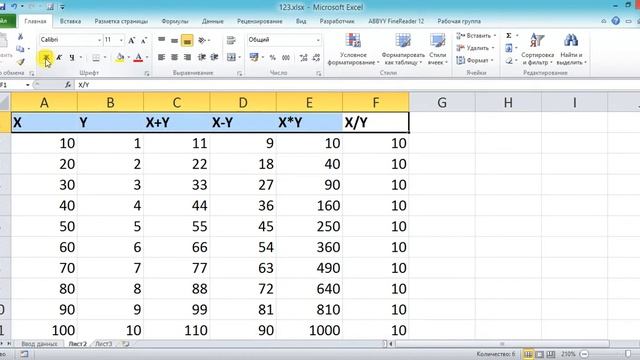Decrease indent icon
This screenshot has height=360, width=640.
click(x=202, y=58)
